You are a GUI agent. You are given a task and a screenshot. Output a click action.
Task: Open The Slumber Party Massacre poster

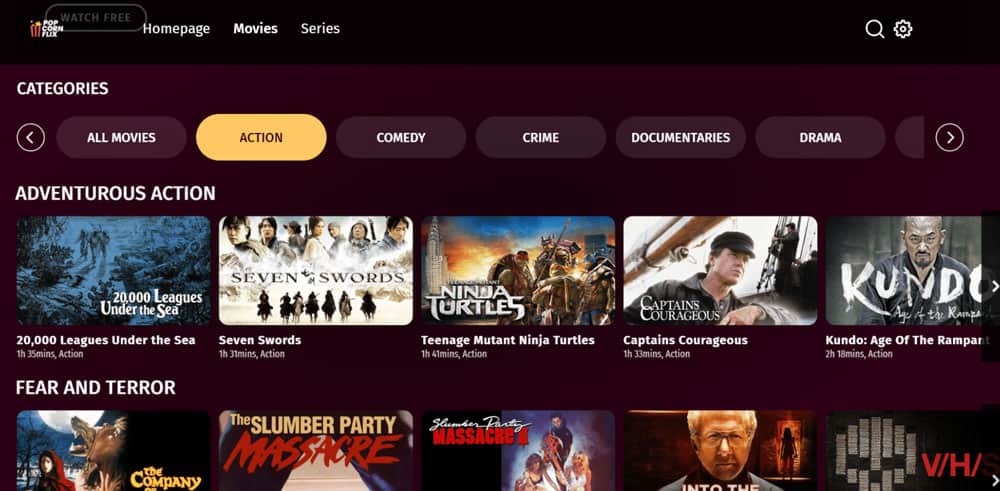tap(316, 450)
